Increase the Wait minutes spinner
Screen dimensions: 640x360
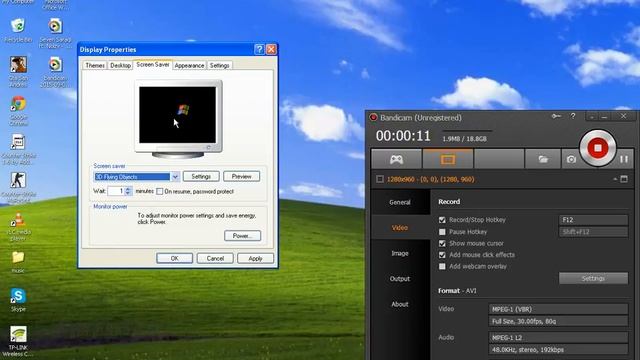(128, 189)
